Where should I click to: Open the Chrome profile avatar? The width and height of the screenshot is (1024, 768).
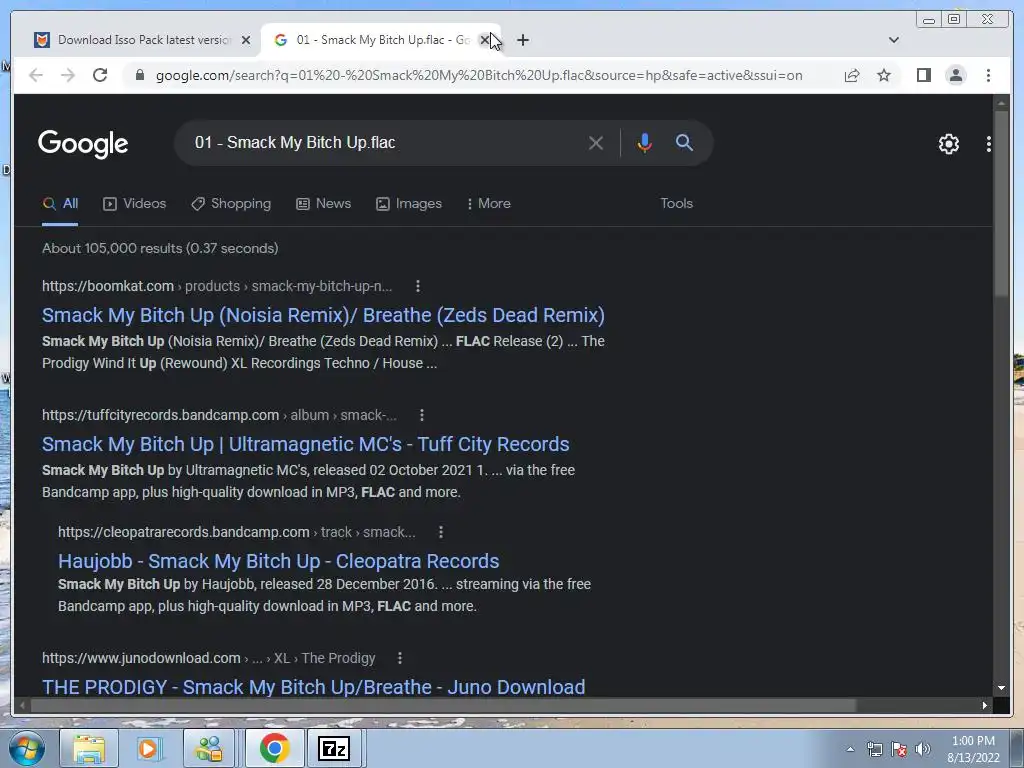point(955,75)
